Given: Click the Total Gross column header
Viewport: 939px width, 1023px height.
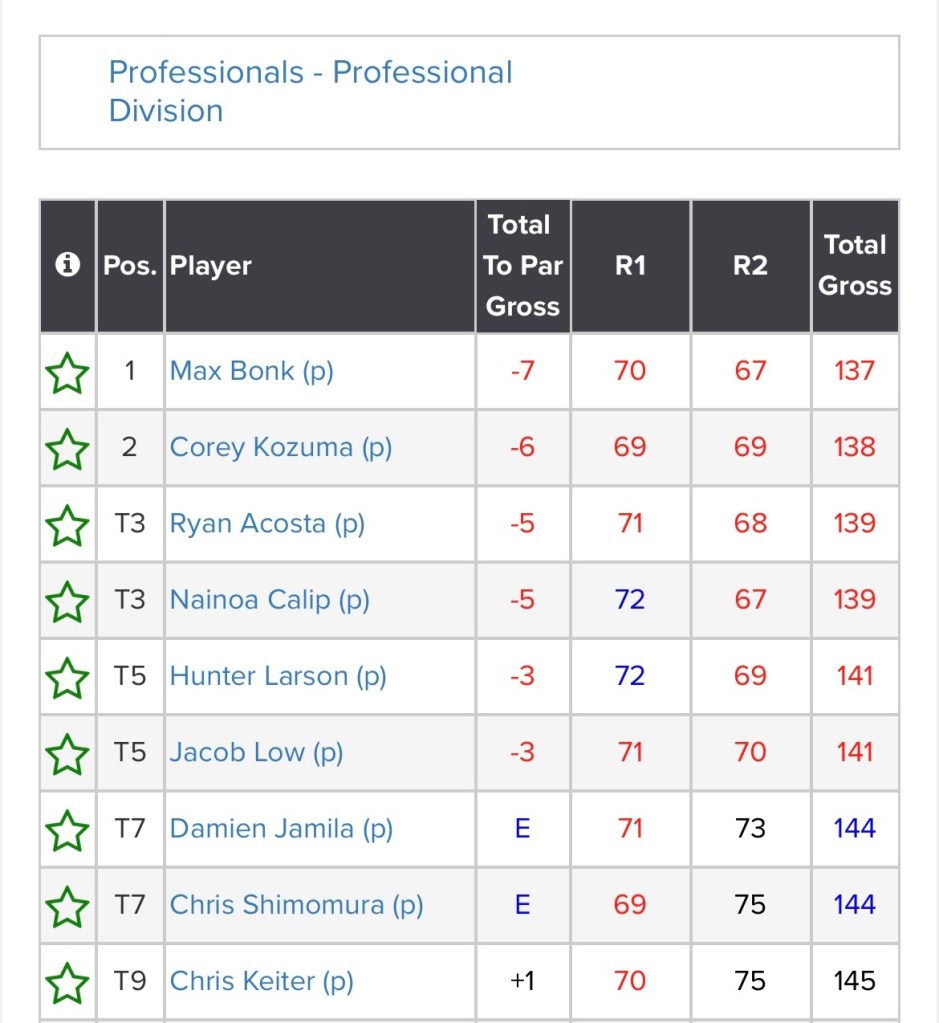Looking at the screenshot, I should (855, 265).
